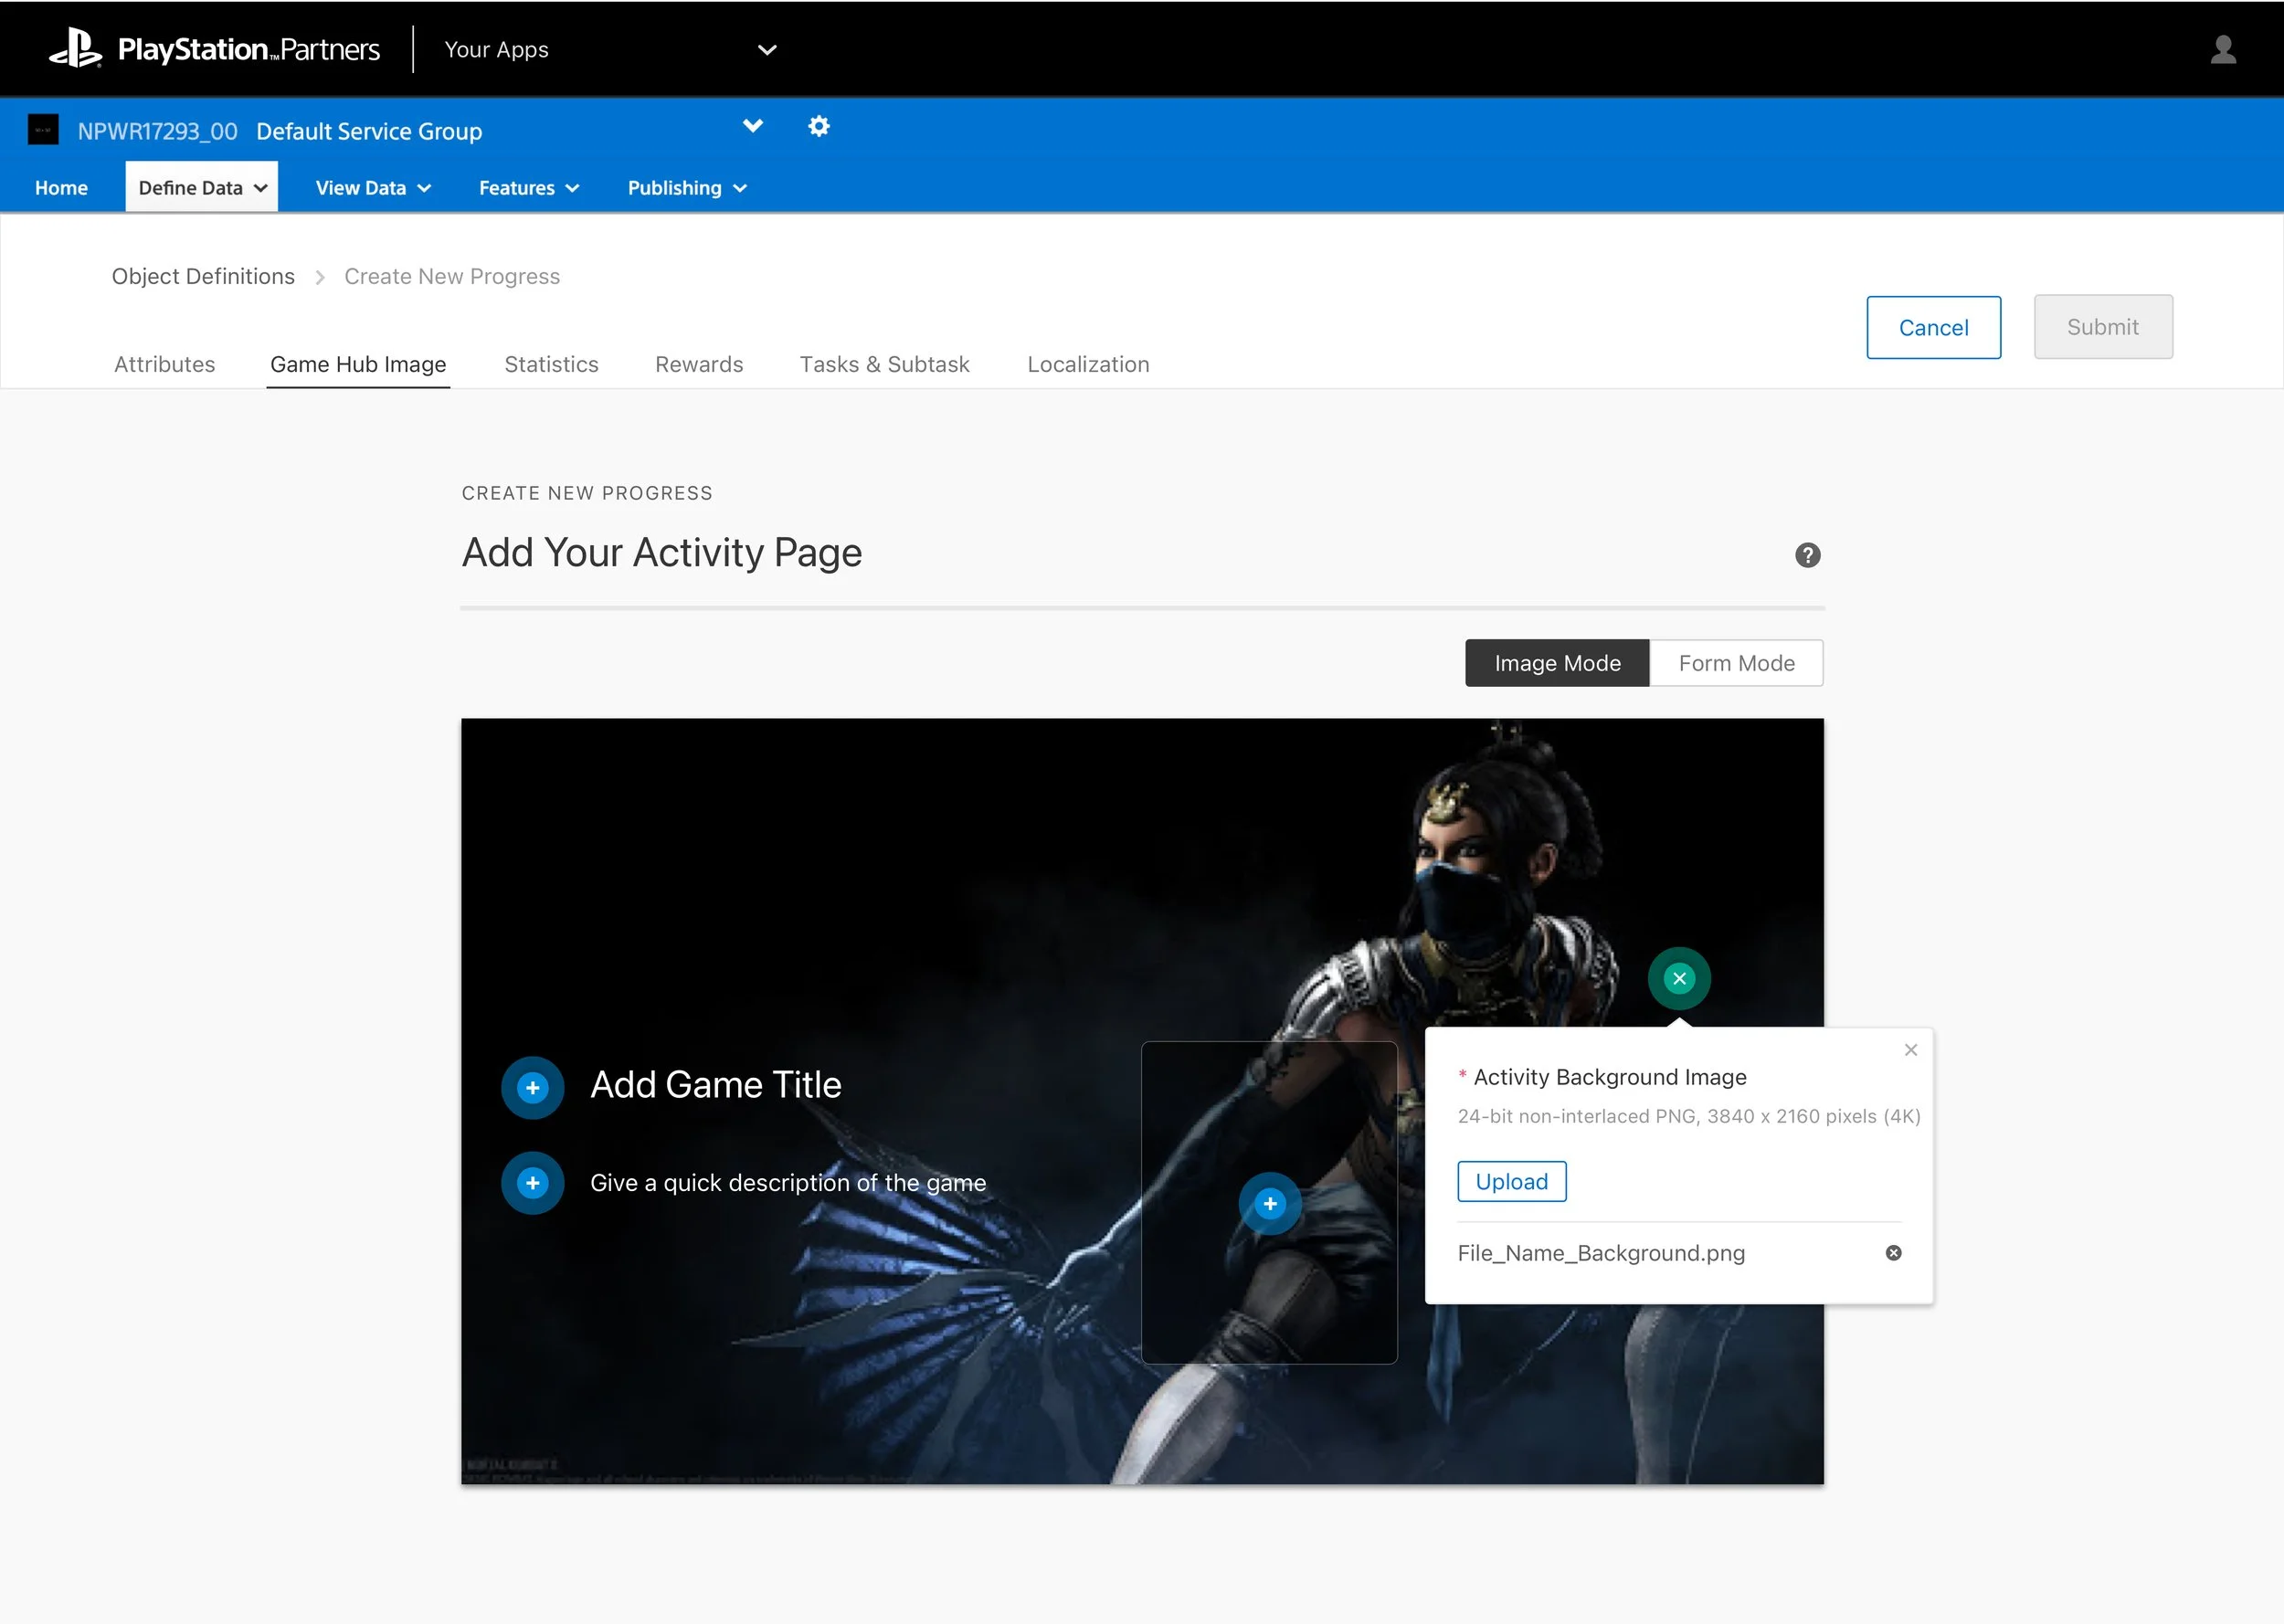Close the Activity Background Image popup
This screenshot has height=1624, width=2284.
(1910, 1049)
